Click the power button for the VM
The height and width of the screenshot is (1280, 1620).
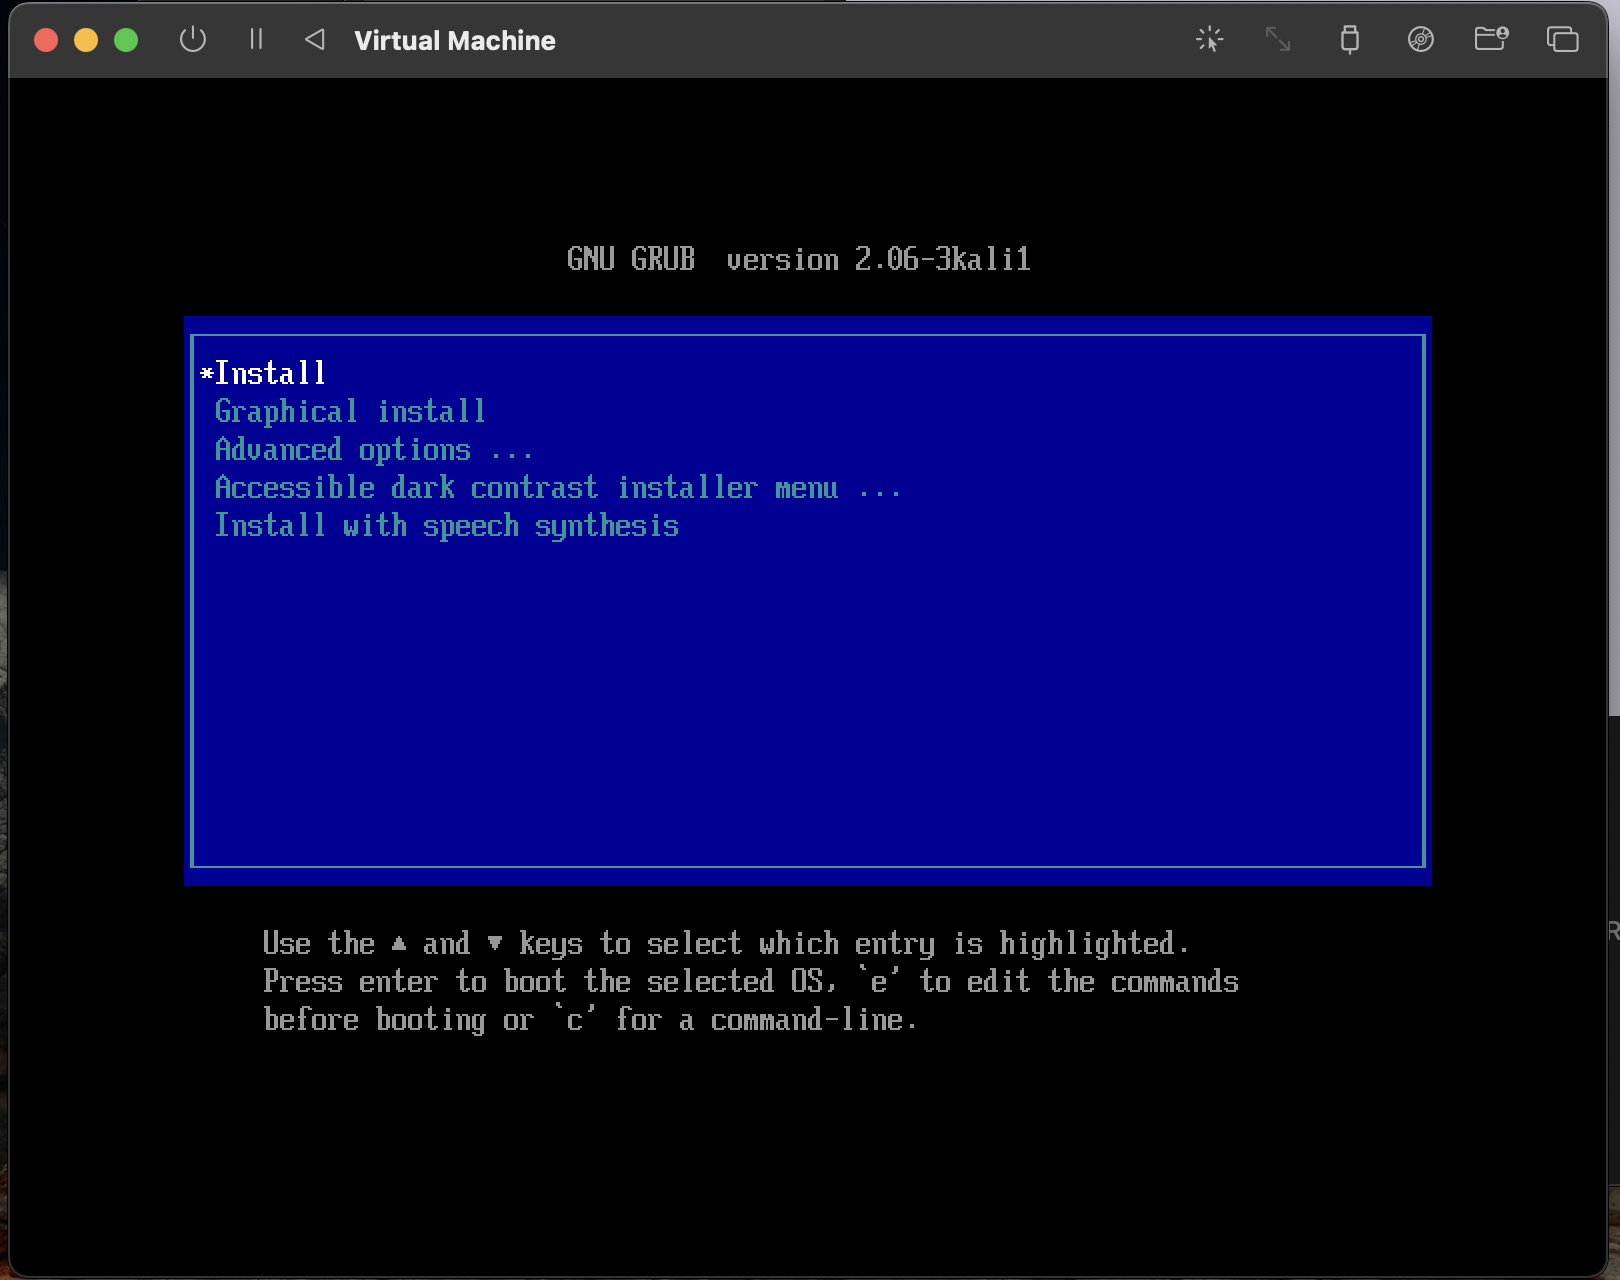coord(193,40)
